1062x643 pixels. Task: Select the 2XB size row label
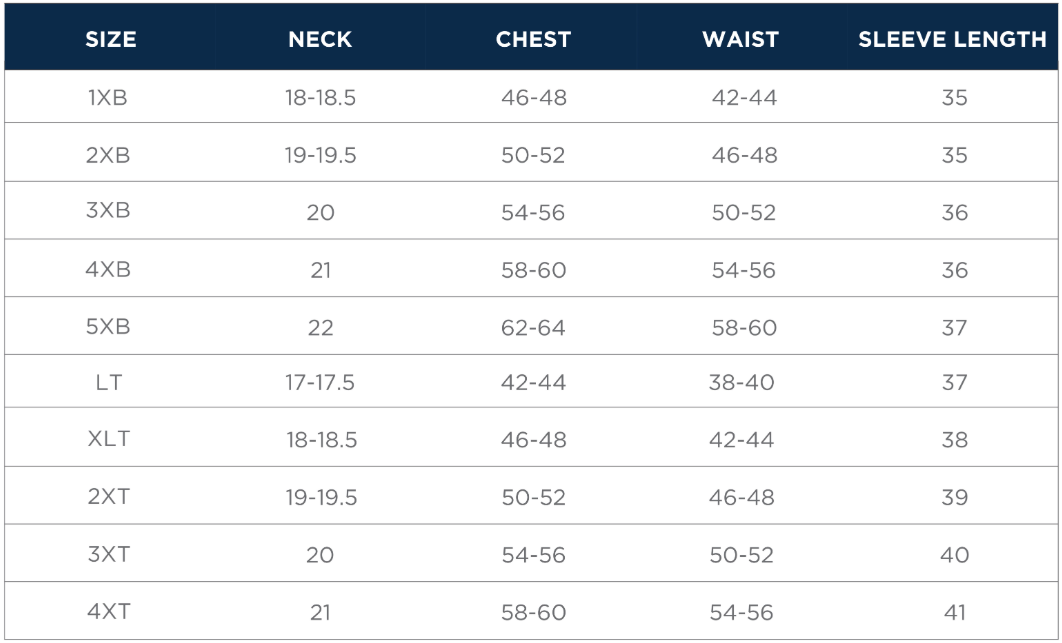108,155
